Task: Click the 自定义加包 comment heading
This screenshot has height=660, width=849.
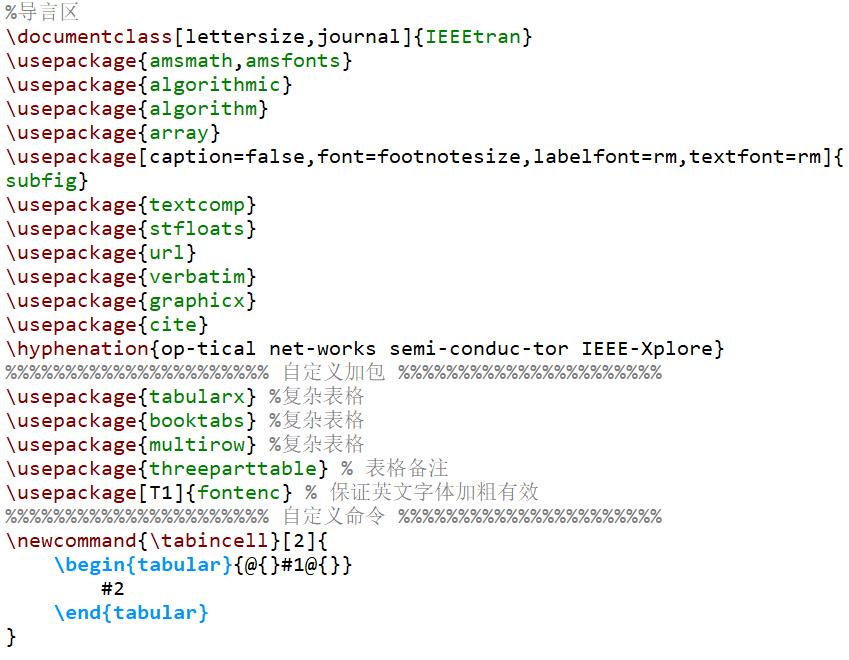Action: click(334, 373)
